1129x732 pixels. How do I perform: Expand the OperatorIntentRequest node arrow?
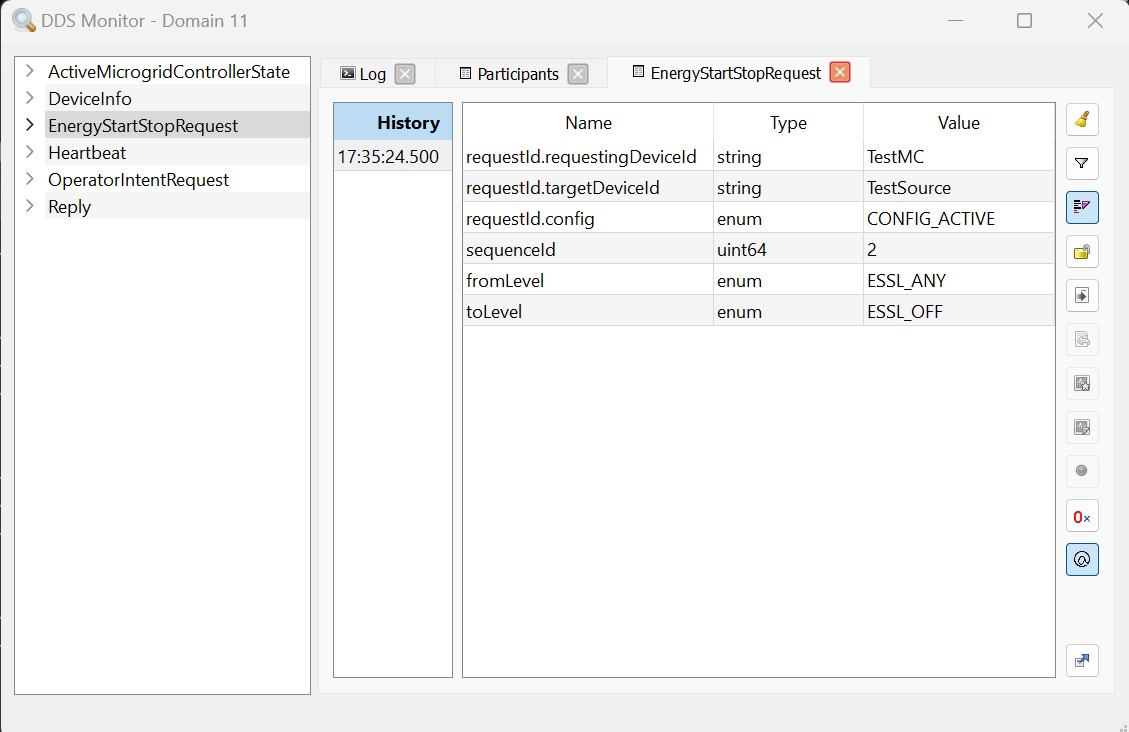(30, 180)
